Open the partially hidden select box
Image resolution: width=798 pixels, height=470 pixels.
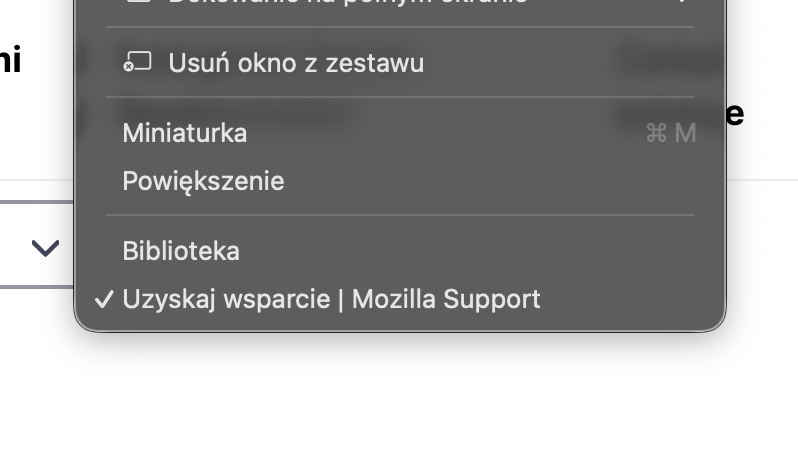[x=37, y=244]
